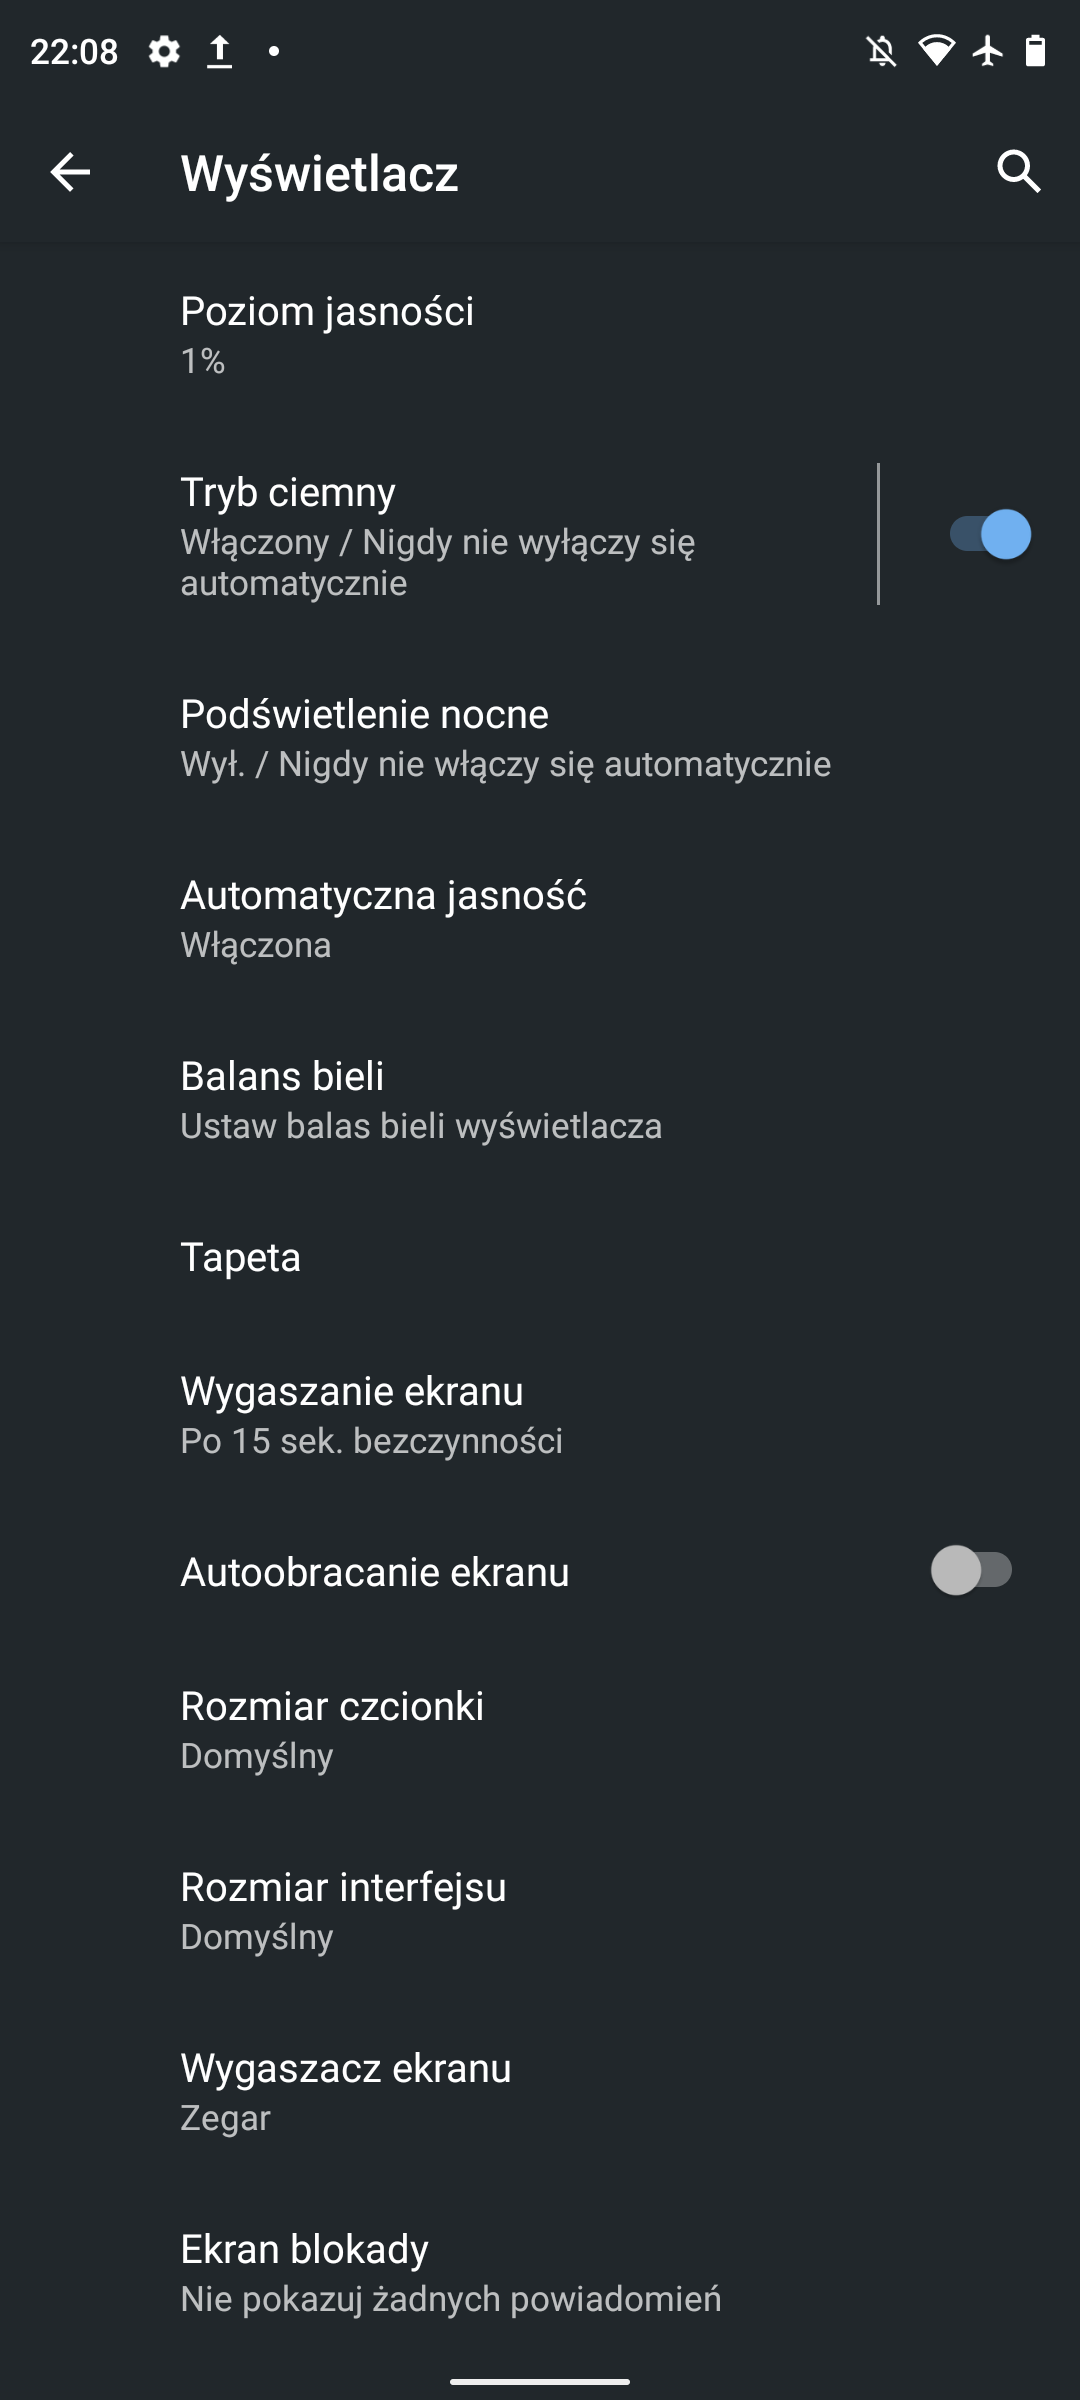
Task: Enable the Autoobracanie ekranu switch
Action: 971,1570
